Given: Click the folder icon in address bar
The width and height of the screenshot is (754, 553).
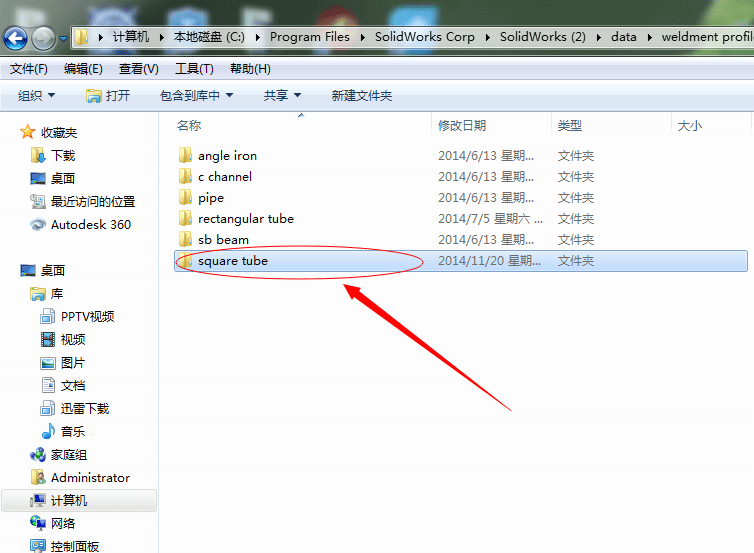Looking at the screenshot, I should pyautogui.click(x=82, y=37).
